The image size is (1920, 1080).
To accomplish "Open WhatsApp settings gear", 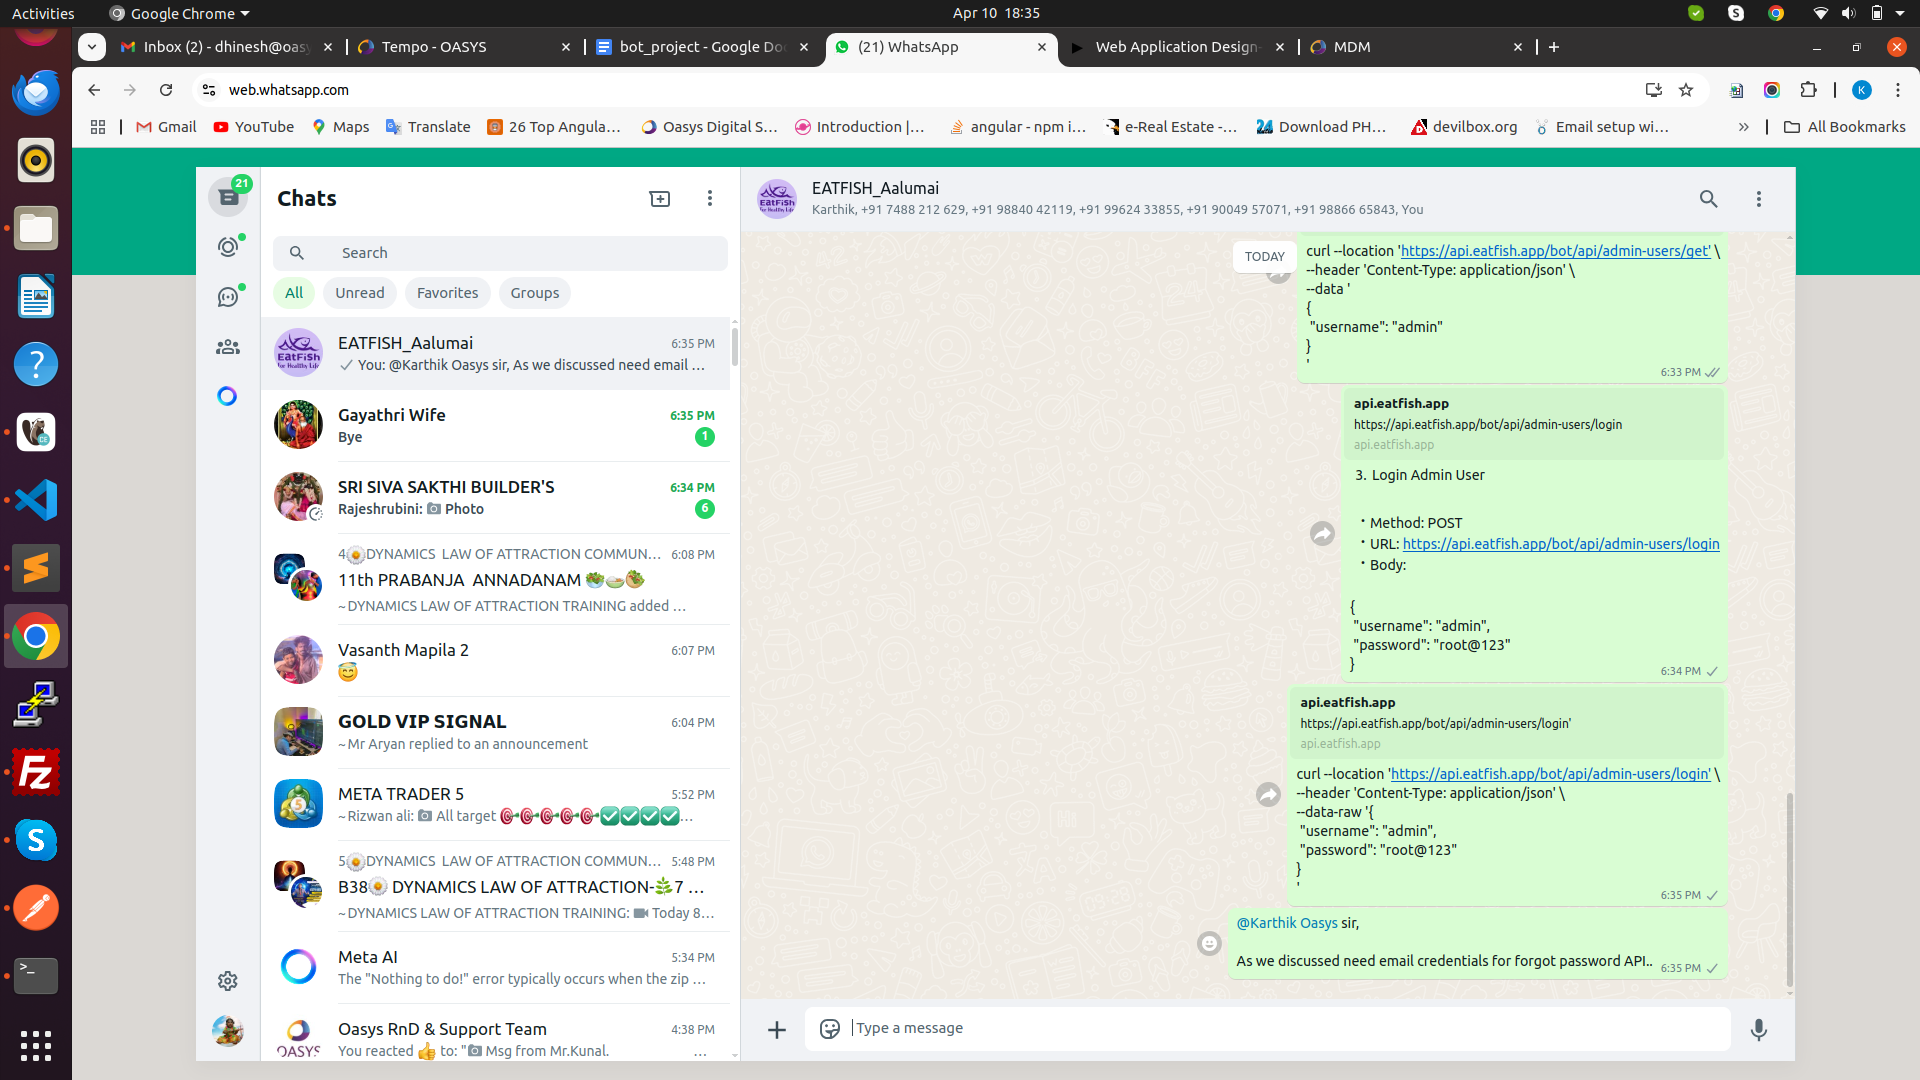I will [228, 981].
